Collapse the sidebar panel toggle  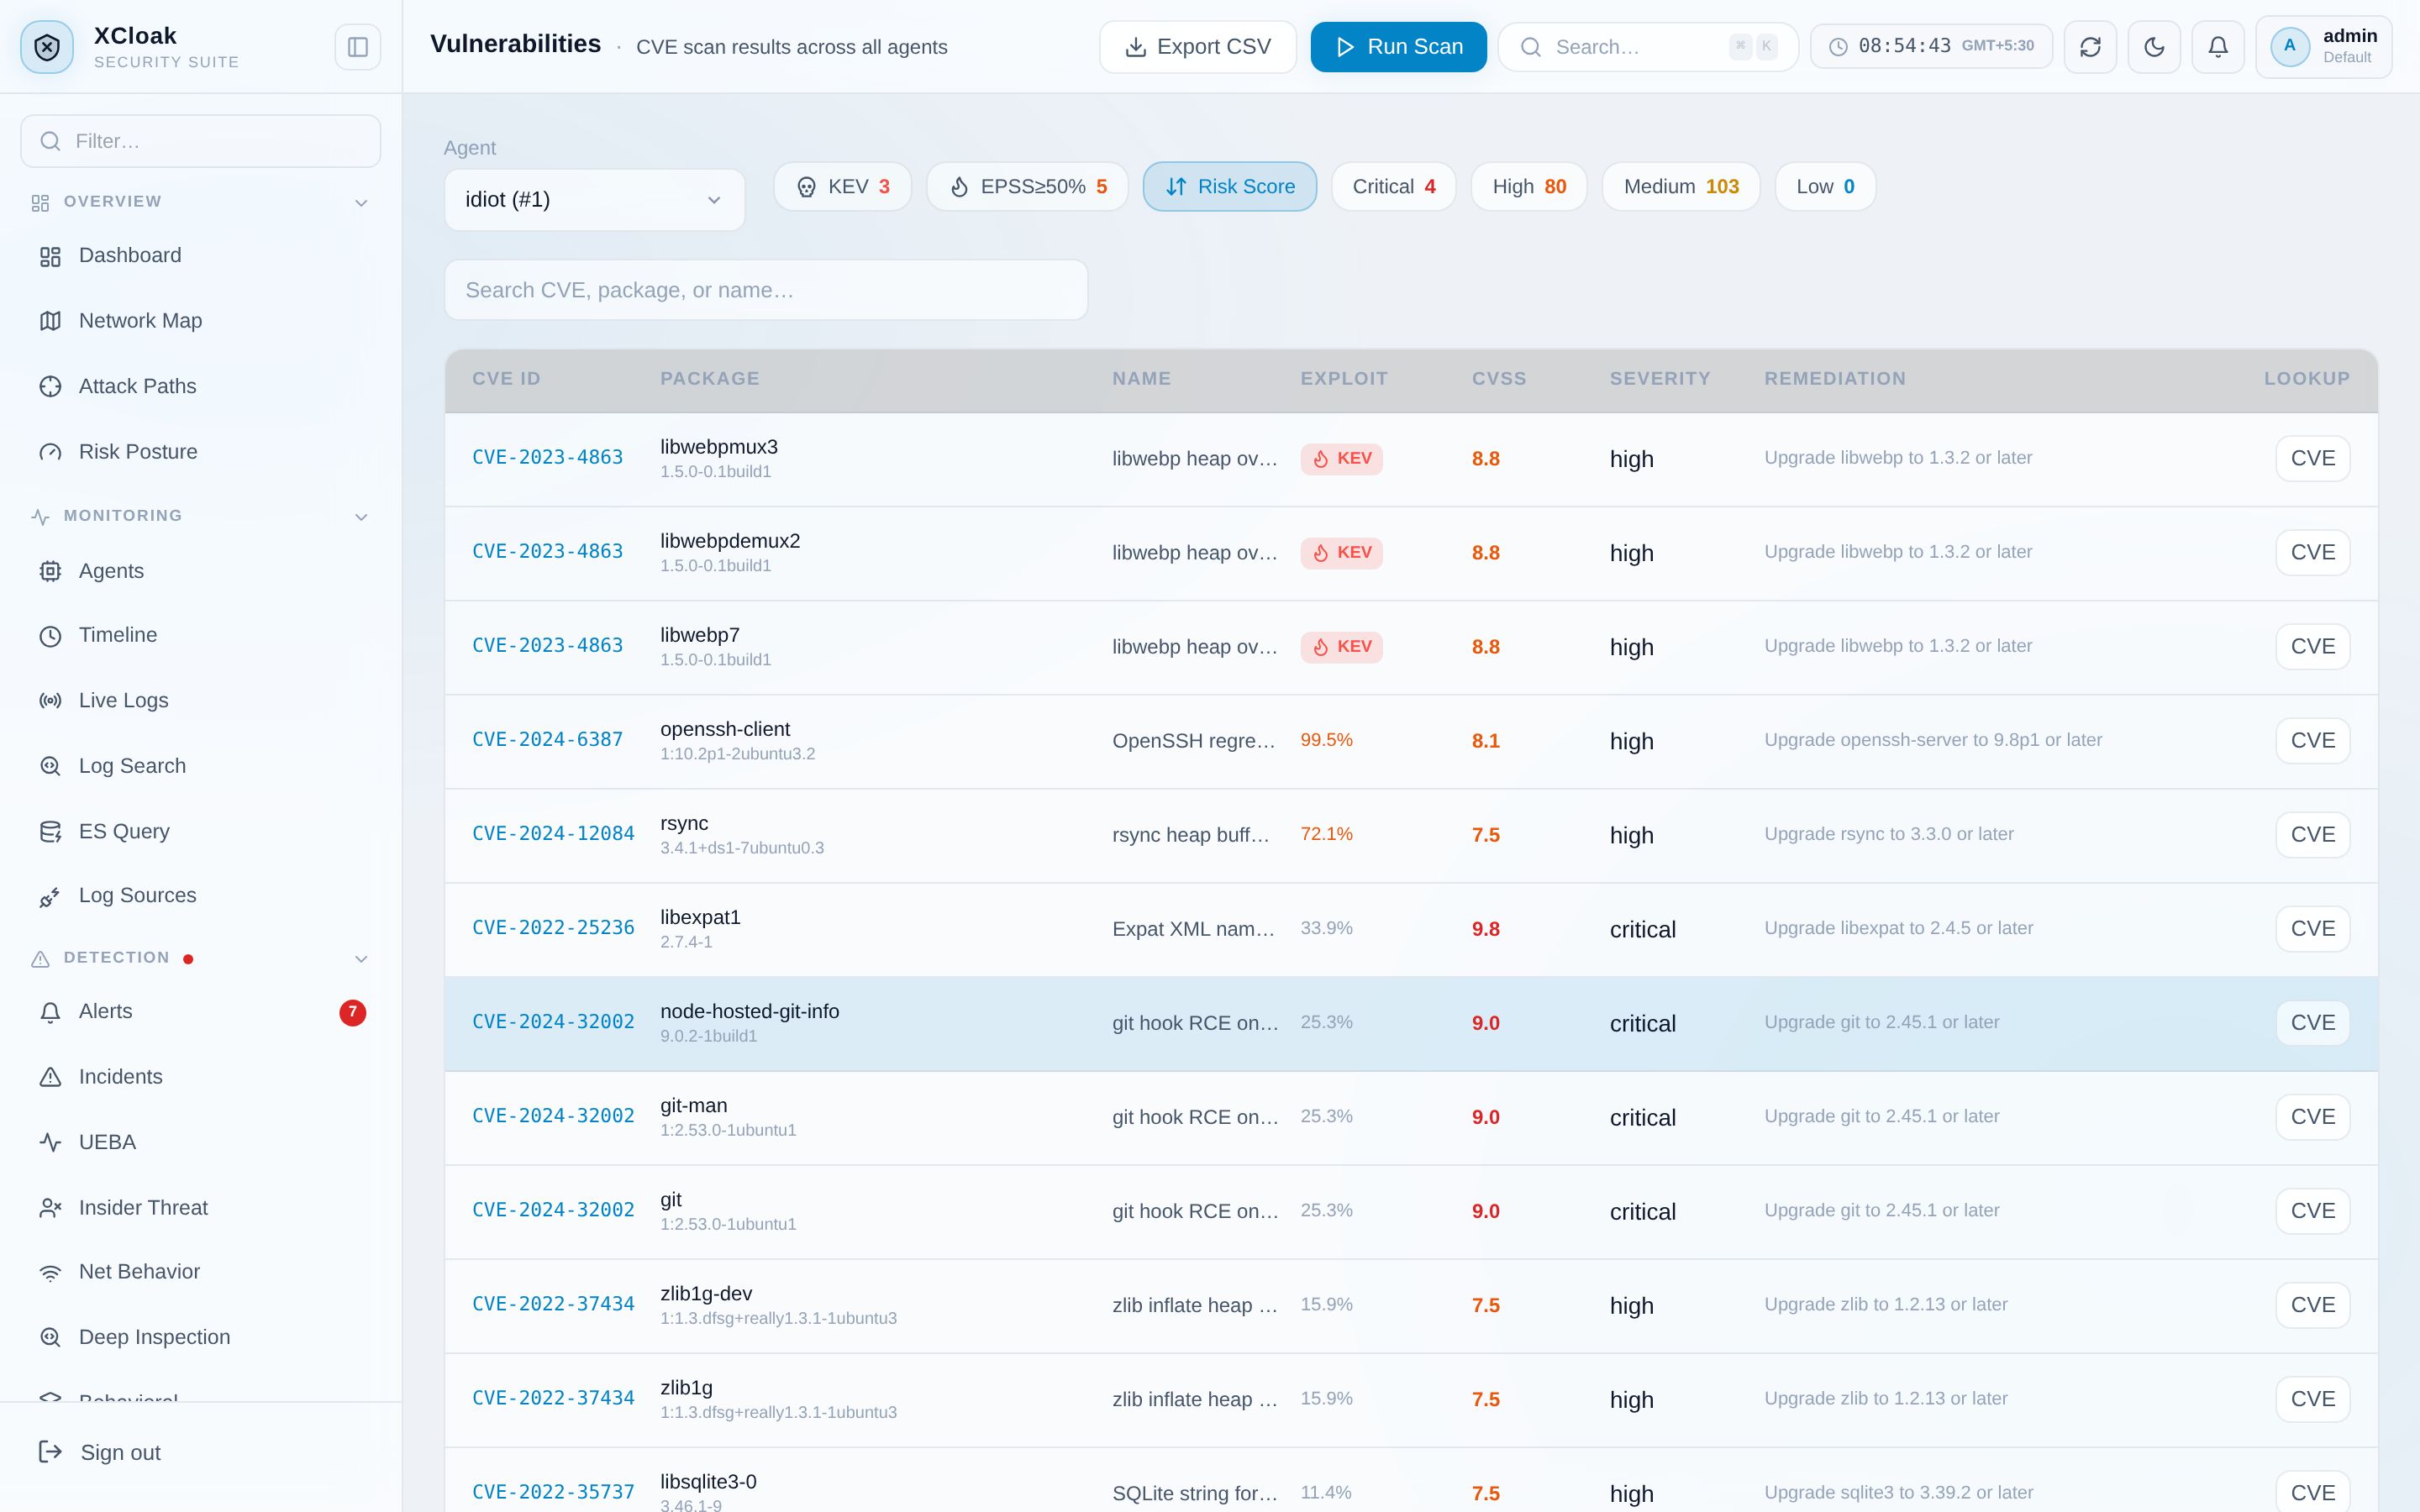coord(358,47)
